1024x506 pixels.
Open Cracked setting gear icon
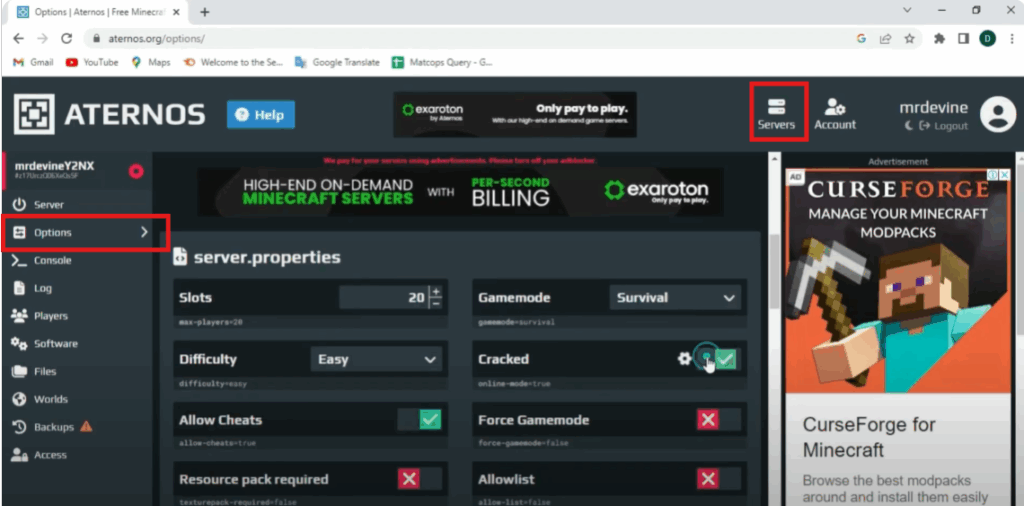(684, 358)
